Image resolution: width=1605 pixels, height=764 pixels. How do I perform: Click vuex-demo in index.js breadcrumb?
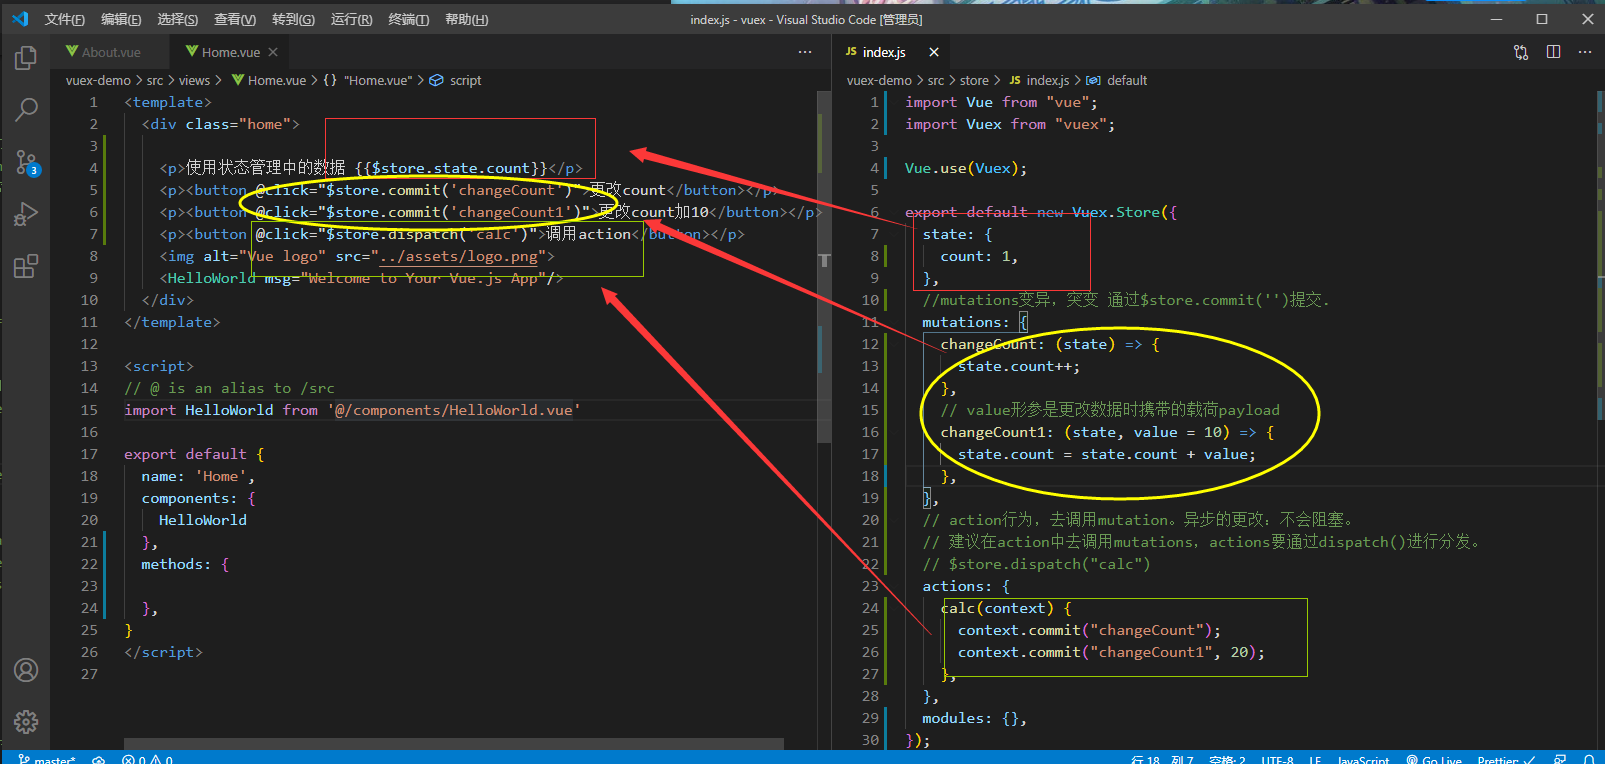[879, 80]
